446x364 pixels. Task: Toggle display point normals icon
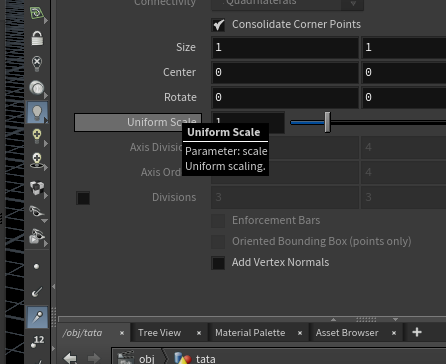pos(37,292)
